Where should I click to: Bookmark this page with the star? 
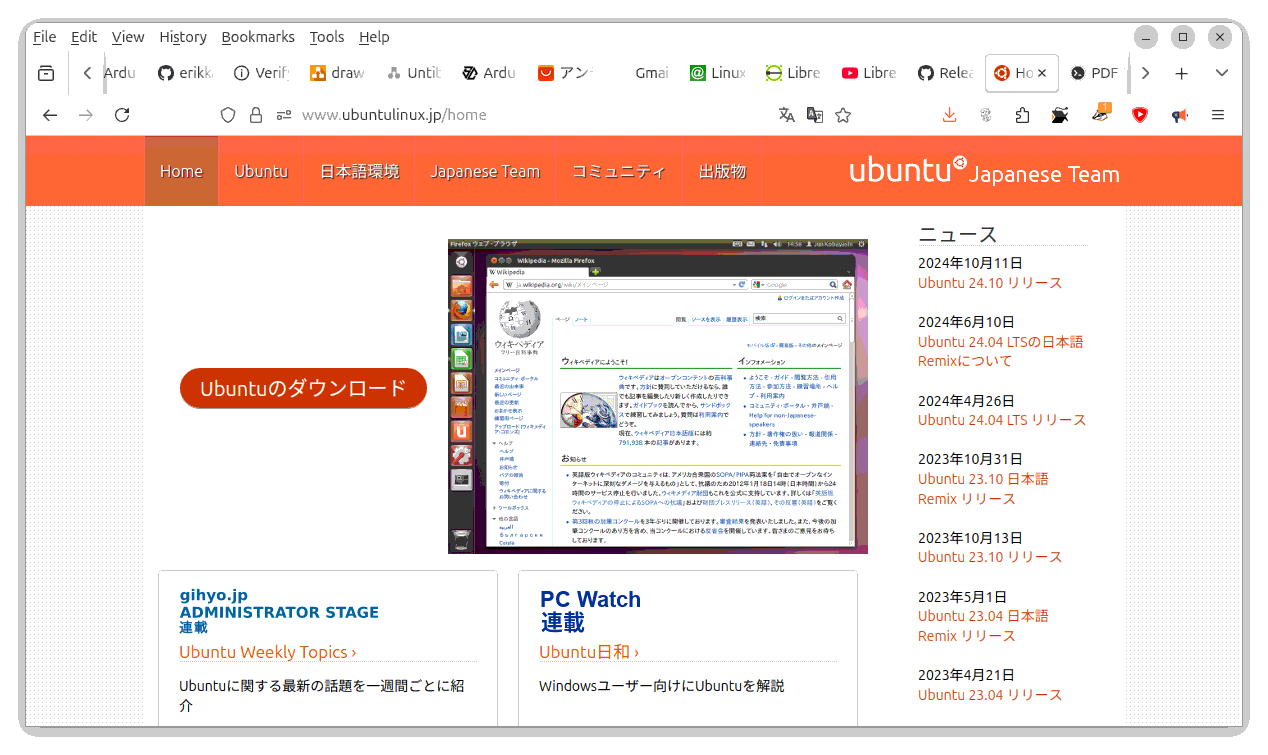tap(843, 115)
